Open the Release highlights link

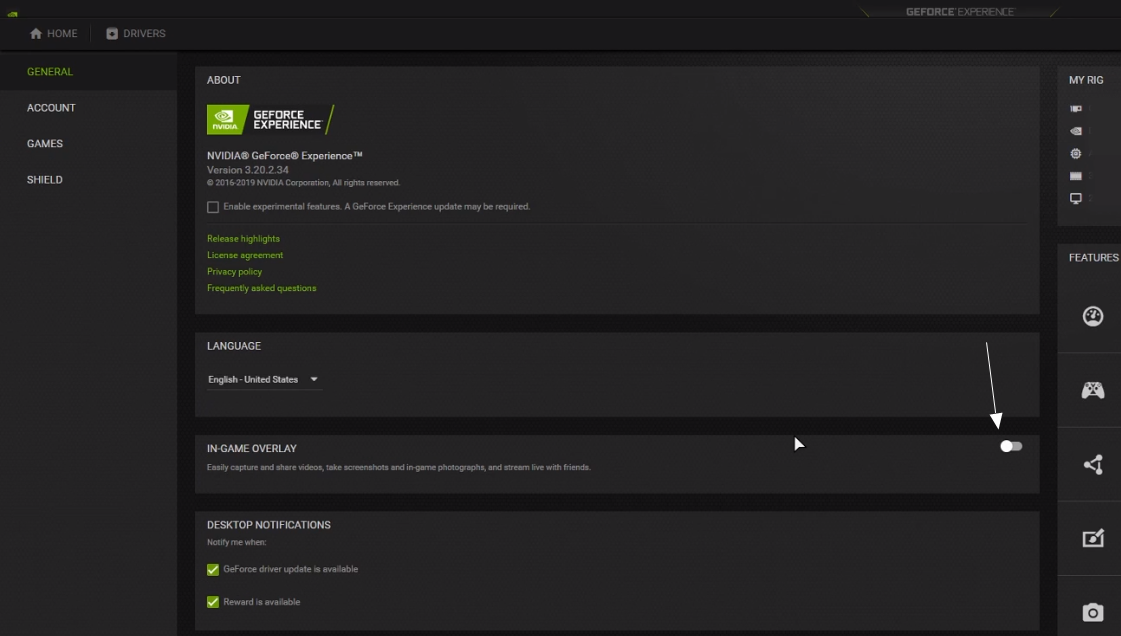point(243,239)
